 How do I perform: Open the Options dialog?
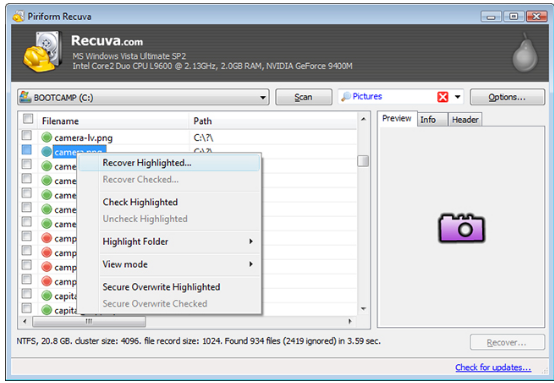[507, 97]
